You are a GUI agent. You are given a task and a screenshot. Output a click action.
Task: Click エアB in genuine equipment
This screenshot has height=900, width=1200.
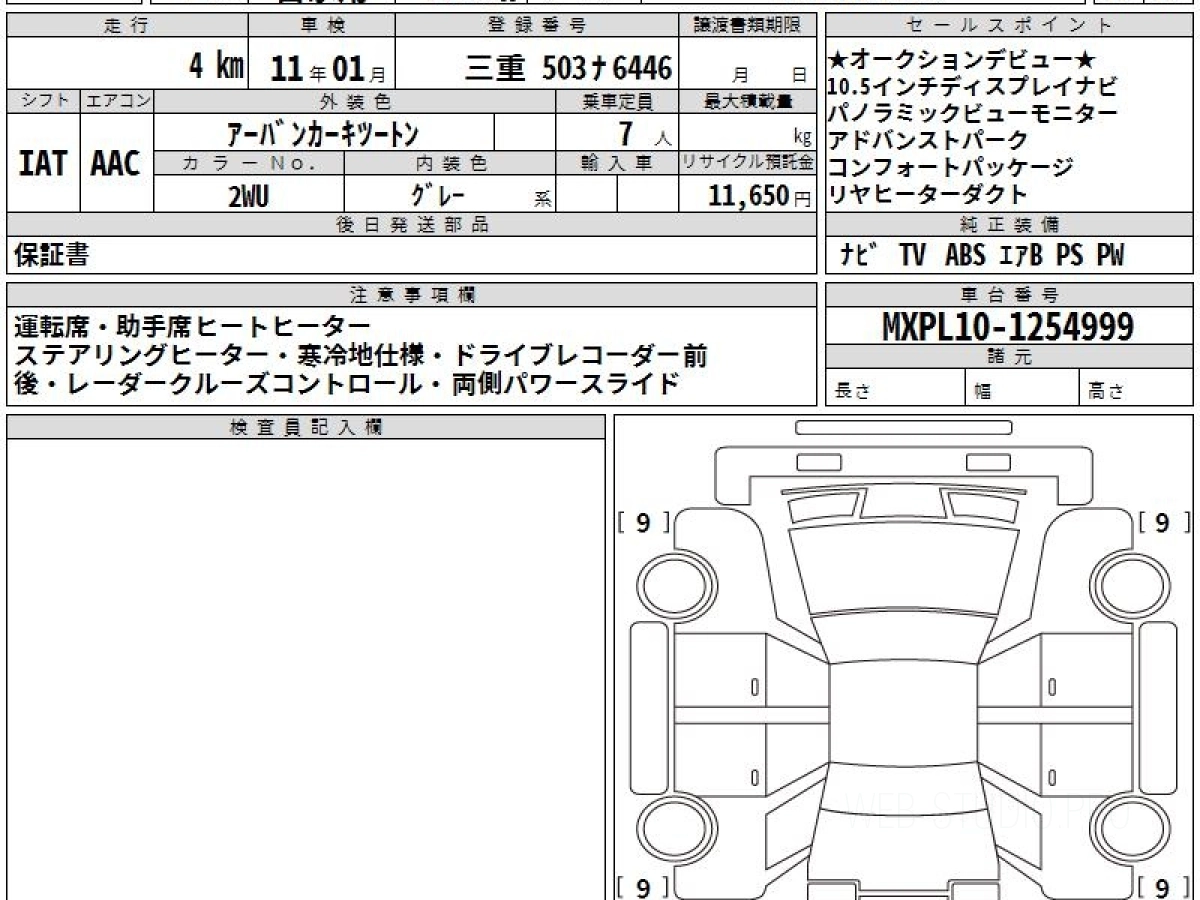[1021, 256]
